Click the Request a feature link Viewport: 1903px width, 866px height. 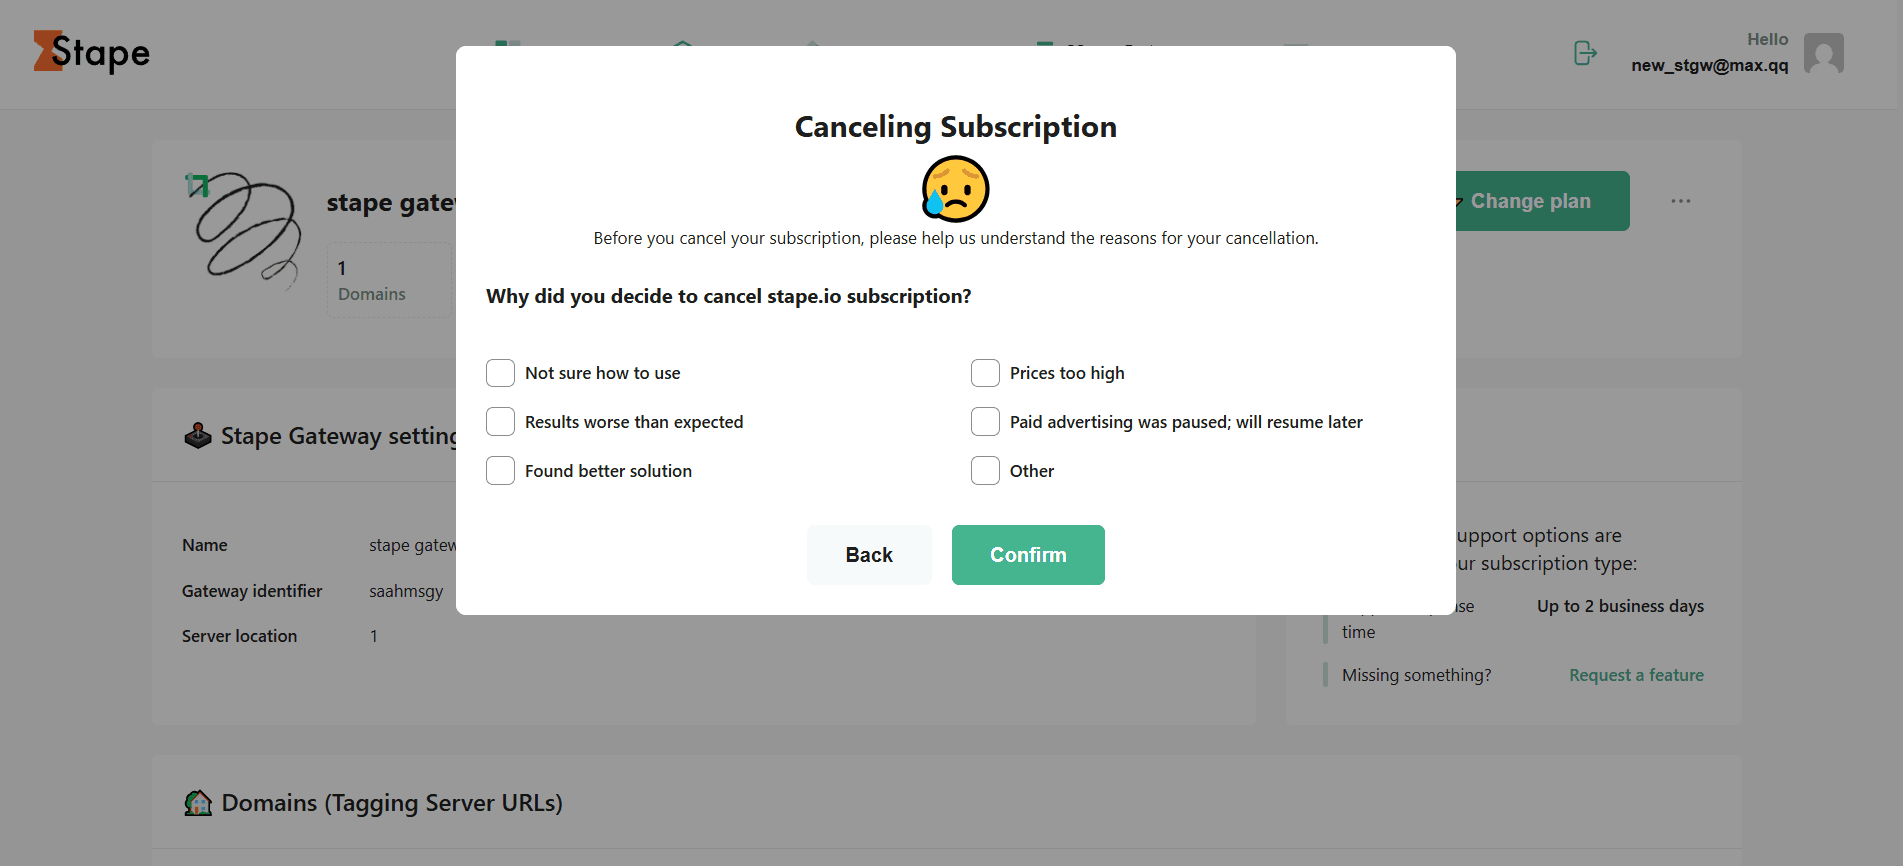[x=1636, y=675]
